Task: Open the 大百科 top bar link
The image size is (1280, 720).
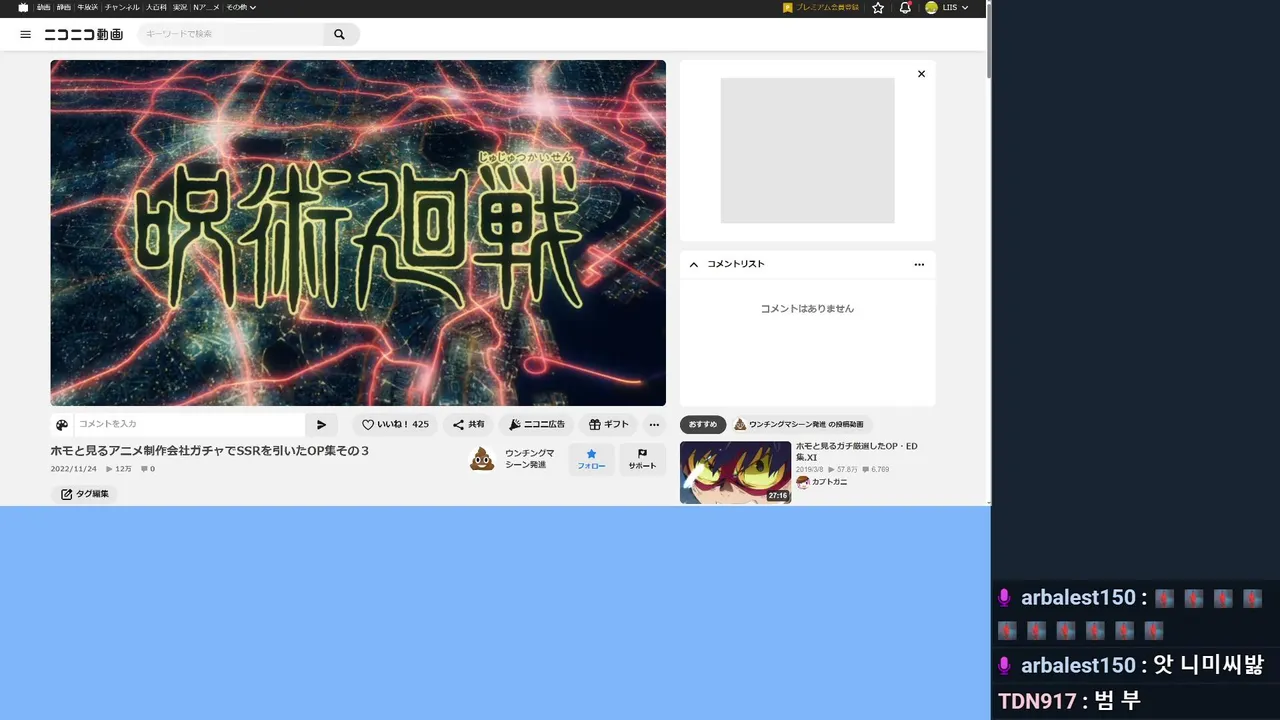Action: pyautogui.click(x=156, y=7)
